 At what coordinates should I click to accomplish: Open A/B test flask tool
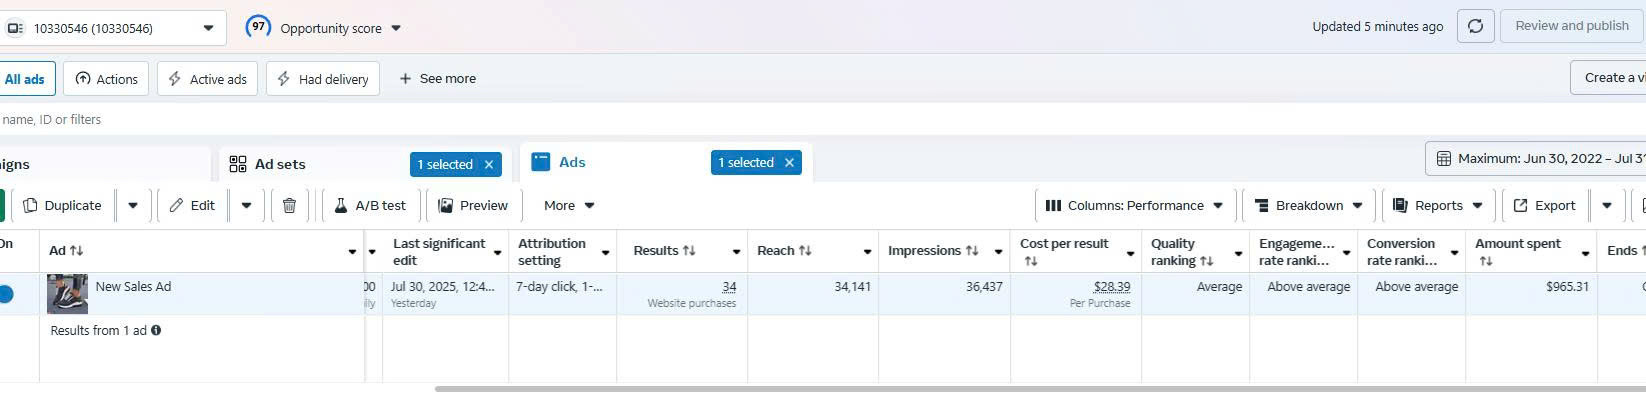coord(370,205)
